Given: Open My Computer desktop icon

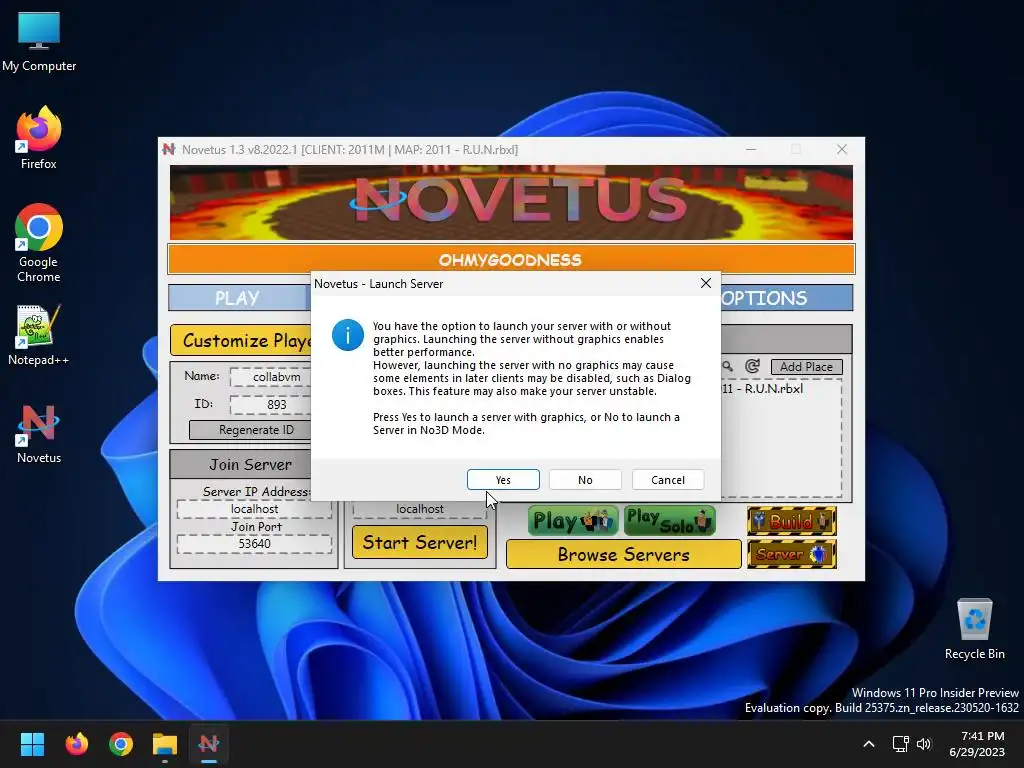Looking at the screenshot, I should [x=39, y=41].
